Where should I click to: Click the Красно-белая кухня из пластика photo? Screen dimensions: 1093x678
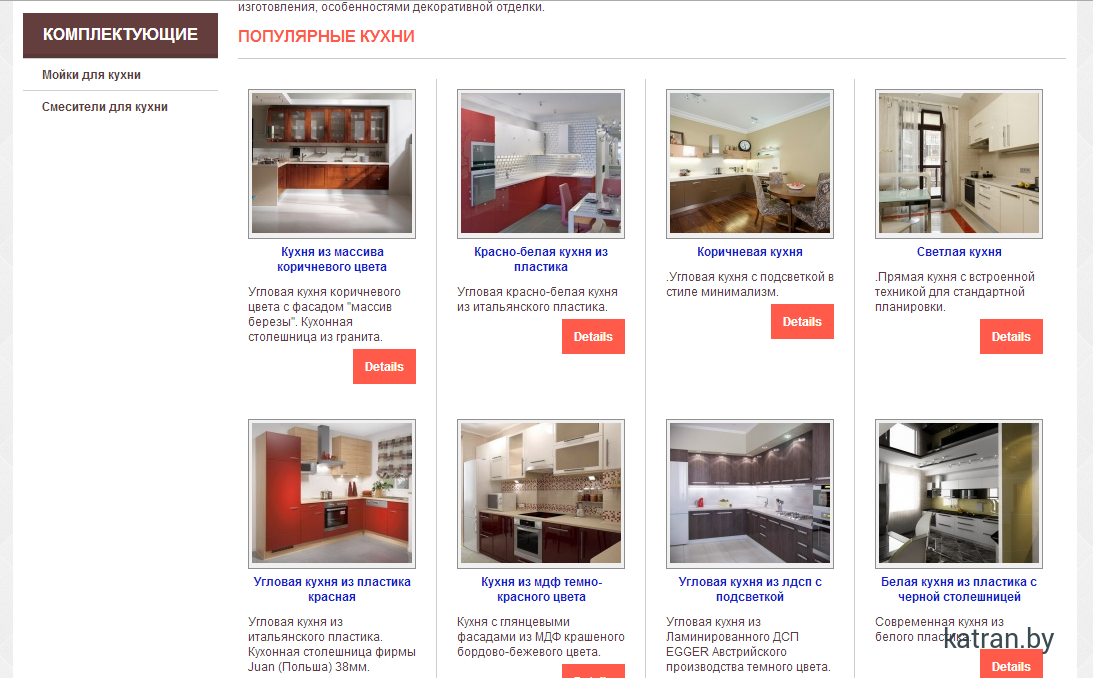pyautogui.click(x=541, y=164)
